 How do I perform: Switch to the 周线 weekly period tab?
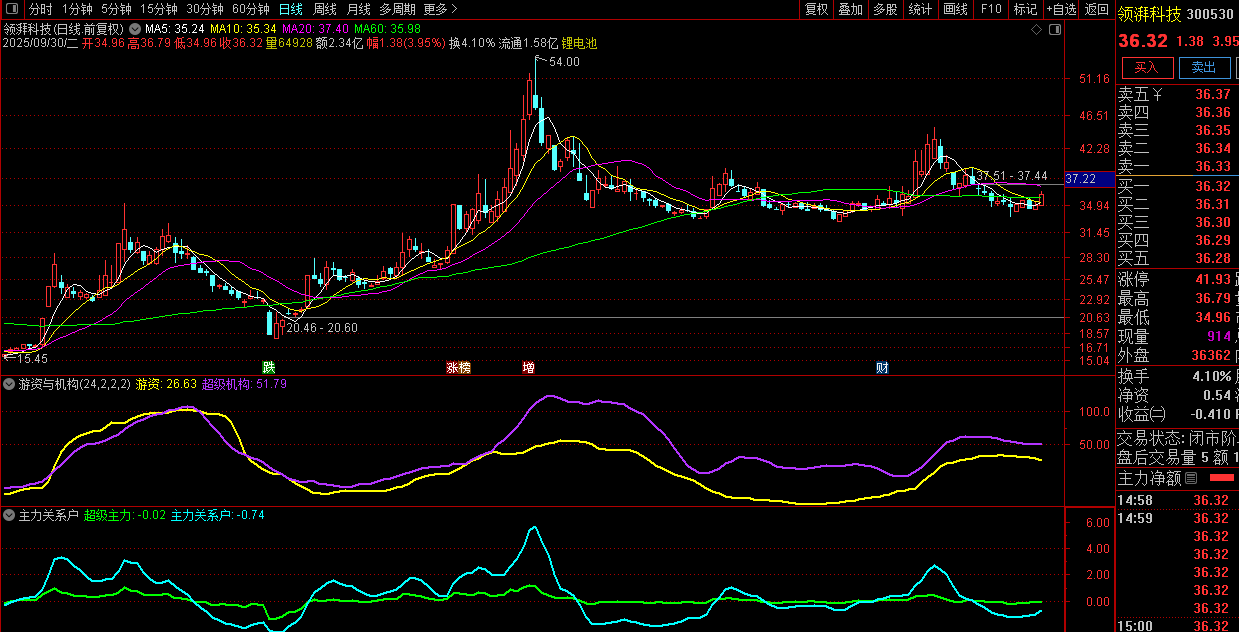point(325,9)
